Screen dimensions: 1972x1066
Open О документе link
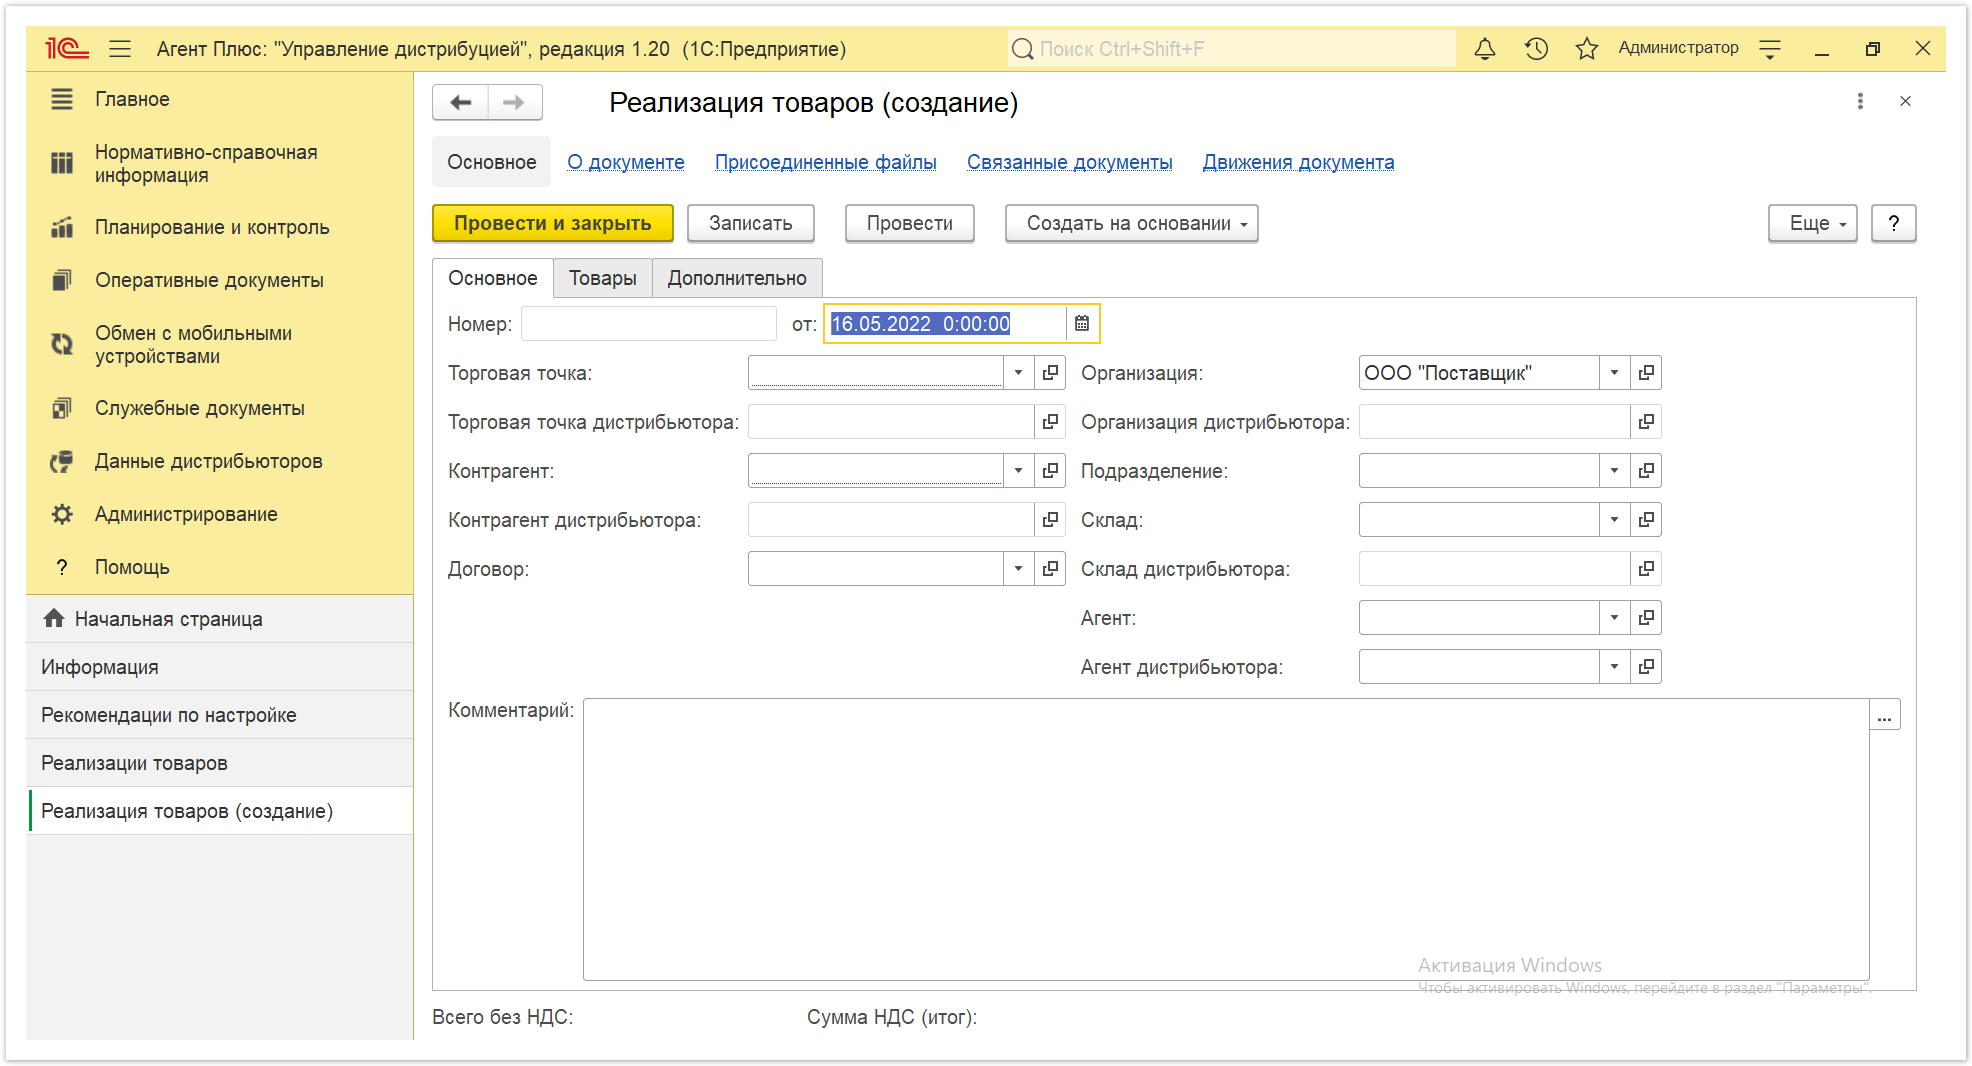point(626,162)
